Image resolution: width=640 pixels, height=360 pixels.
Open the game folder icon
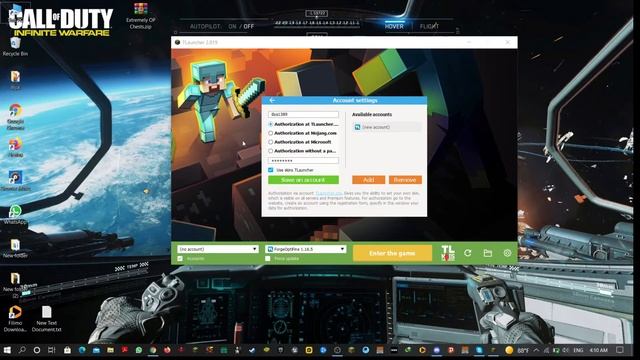(x=488, y=253)
